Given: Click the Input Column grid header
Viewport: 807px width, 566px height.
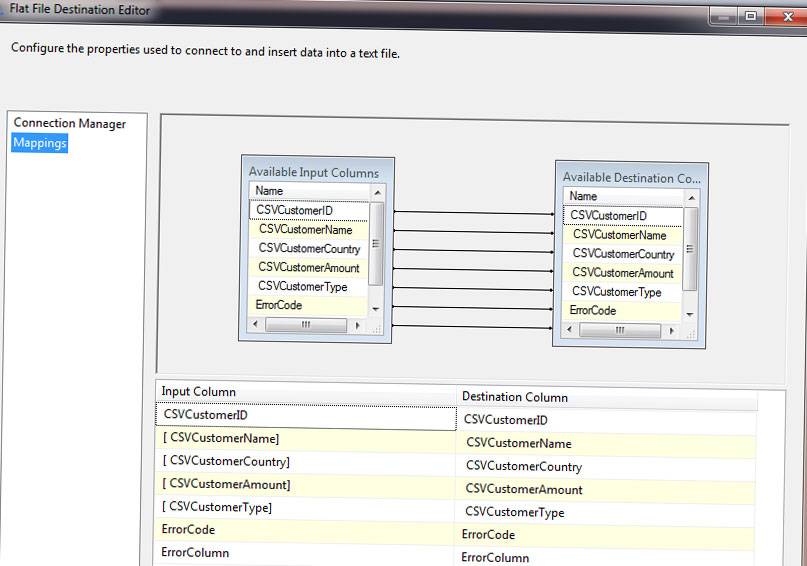Looking at the screenshot, I should [306, 392].
